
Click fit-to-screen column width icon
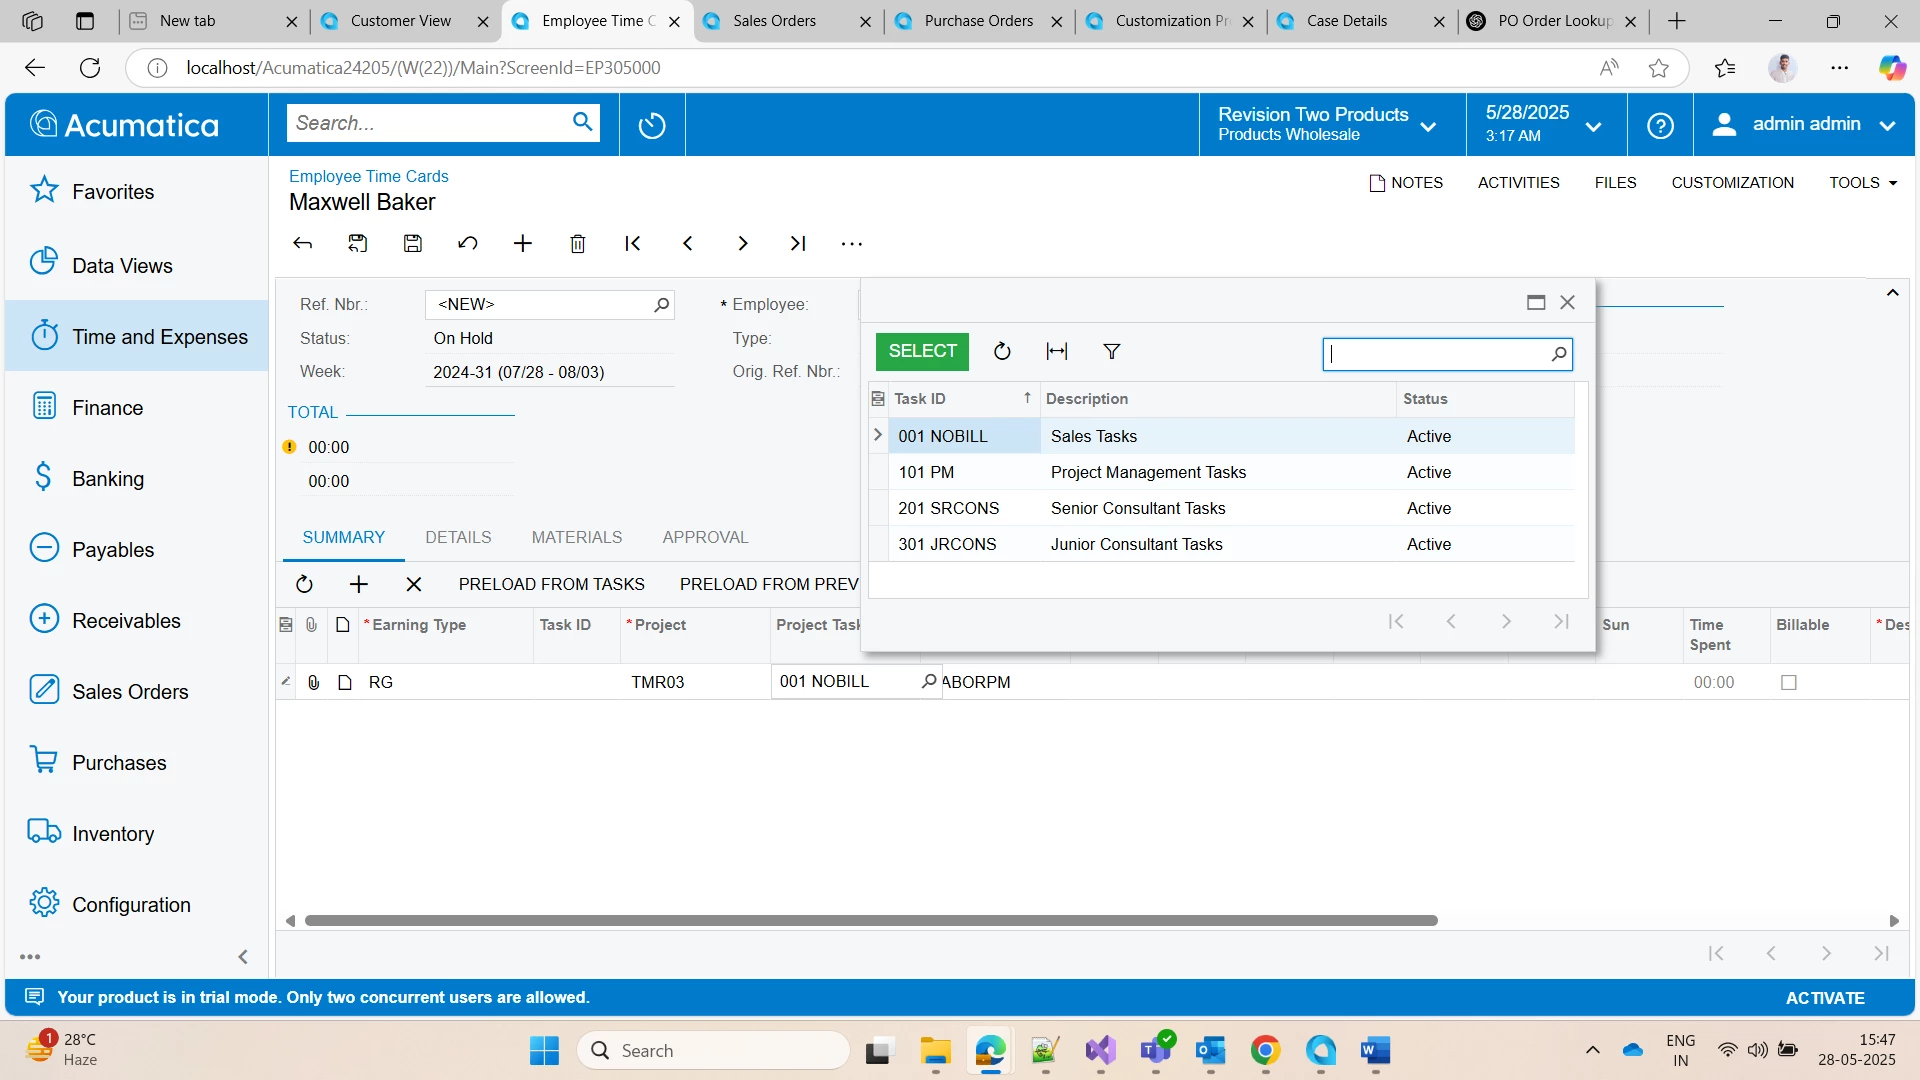pos(1056,351)
